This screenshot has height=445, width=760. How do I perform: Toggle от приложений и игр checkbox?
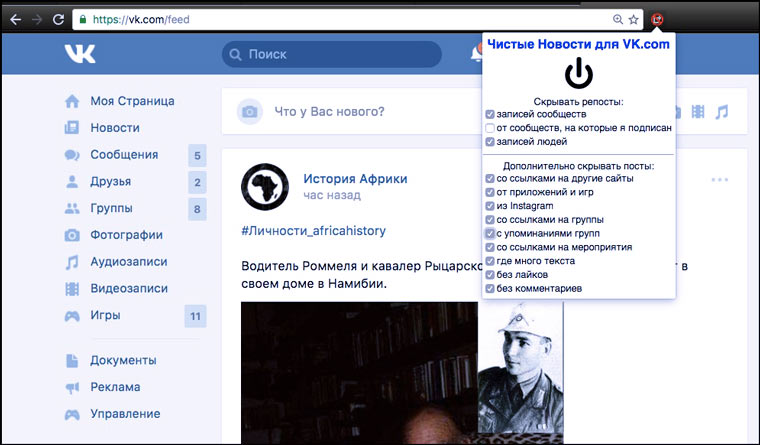point(490,192)
